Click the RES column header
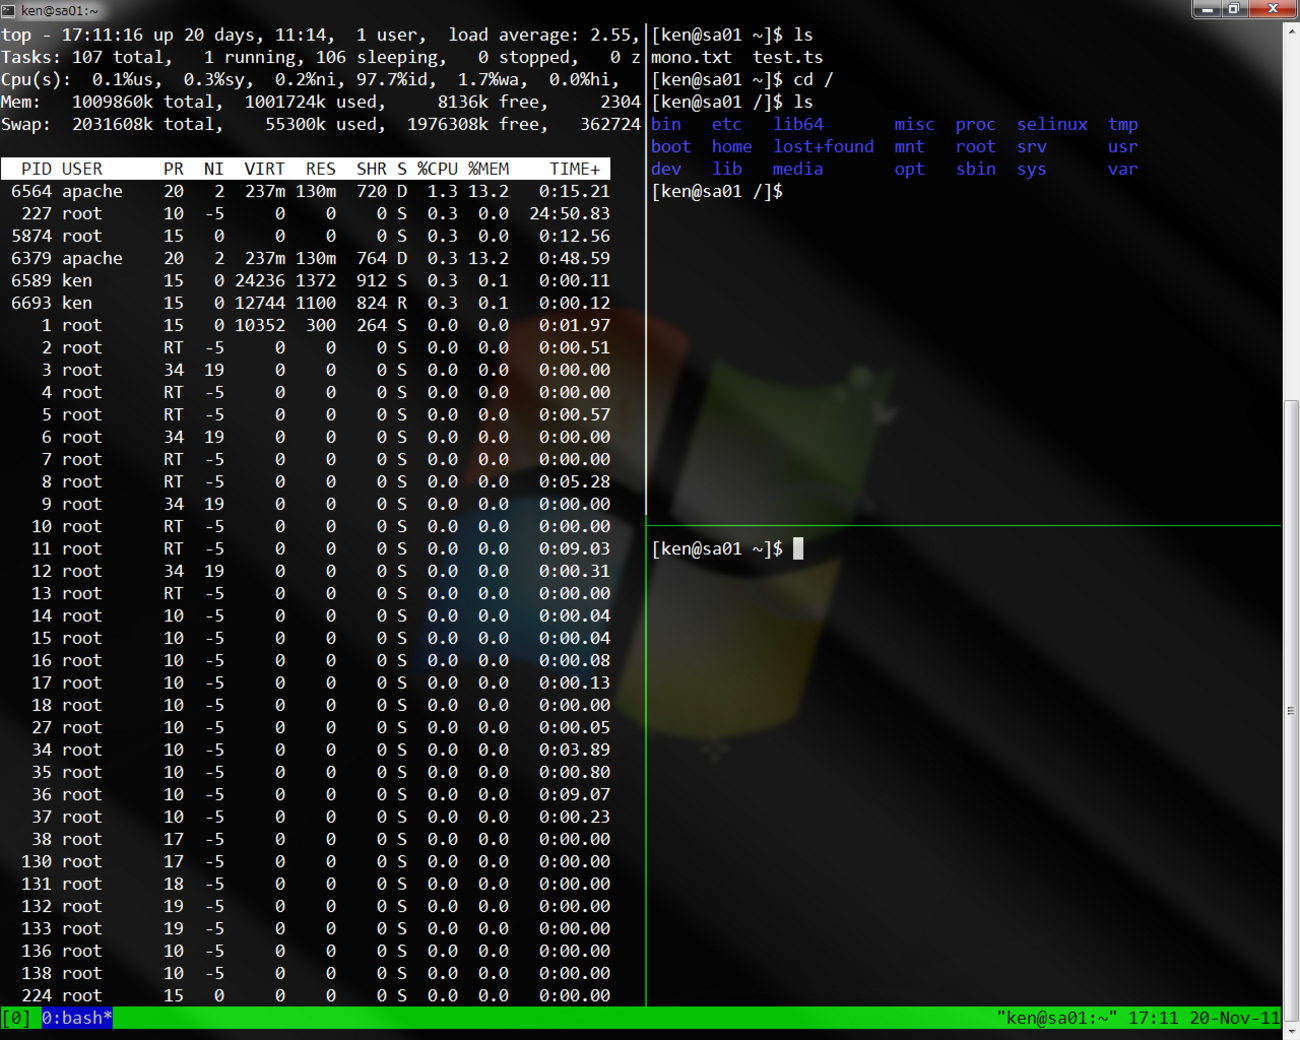 pyautogui.click(x=321, y=169)
